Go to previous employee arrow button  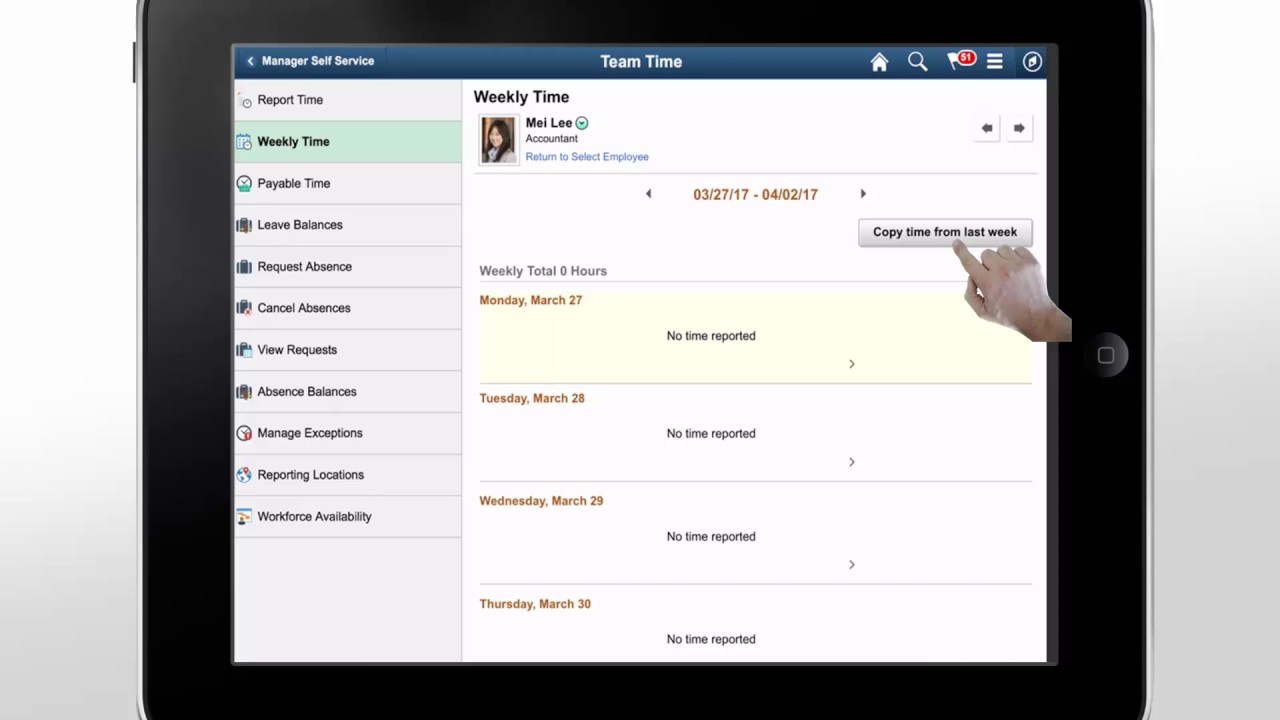coord(987,128)
